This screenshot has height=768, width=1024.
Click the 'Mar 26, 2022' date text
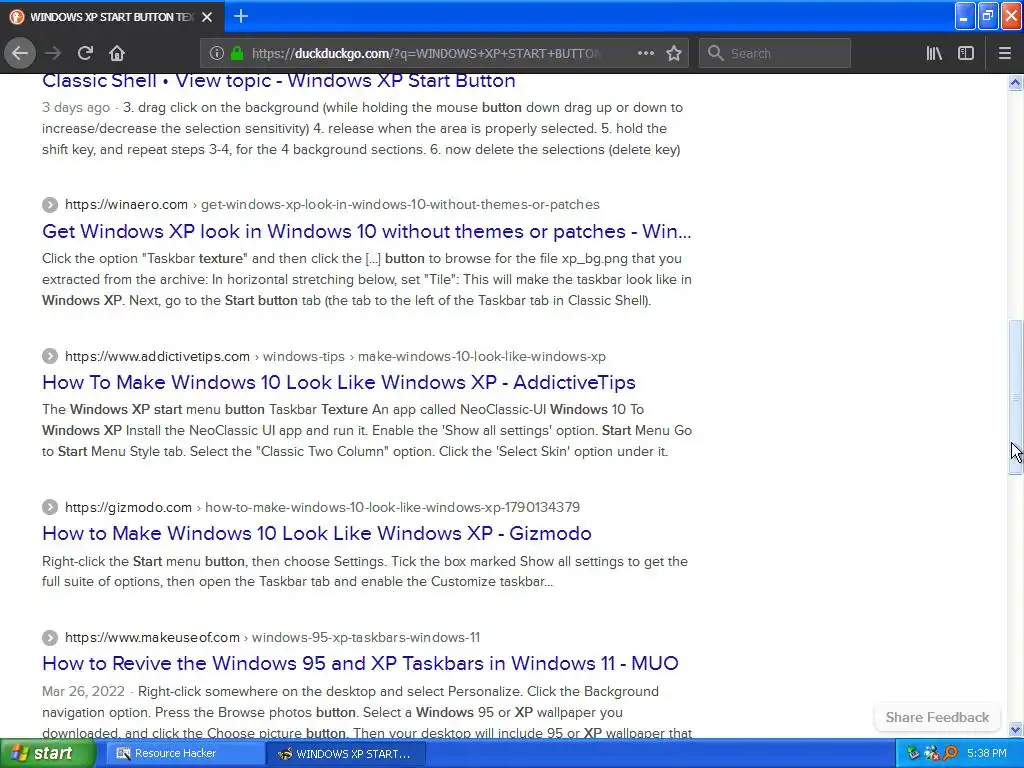pyautogui.click(x=83, y=692)
